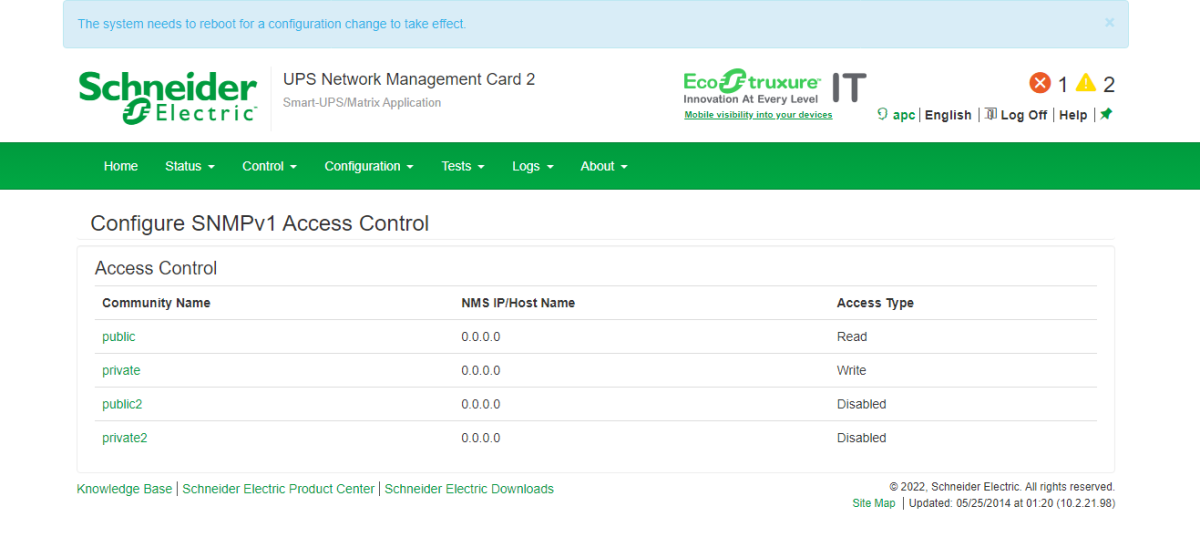Open the private2 community name entry

pyautogui.click(x=125, y=438)
